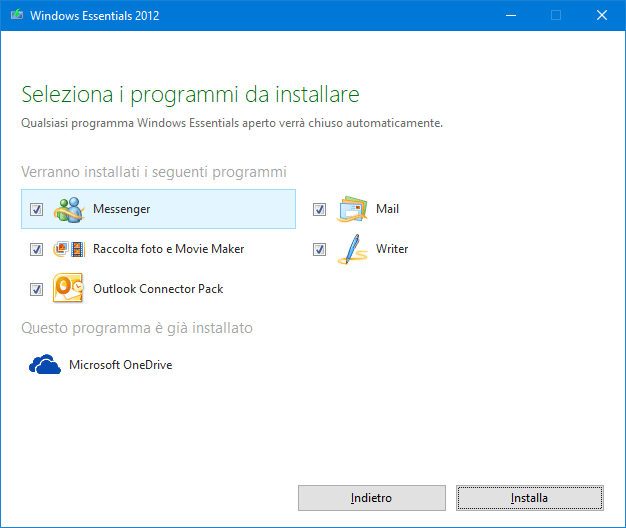Click the Messenger program icon
Screen dimensions: 626x528
pyautogui.click(x=68, y=209)
